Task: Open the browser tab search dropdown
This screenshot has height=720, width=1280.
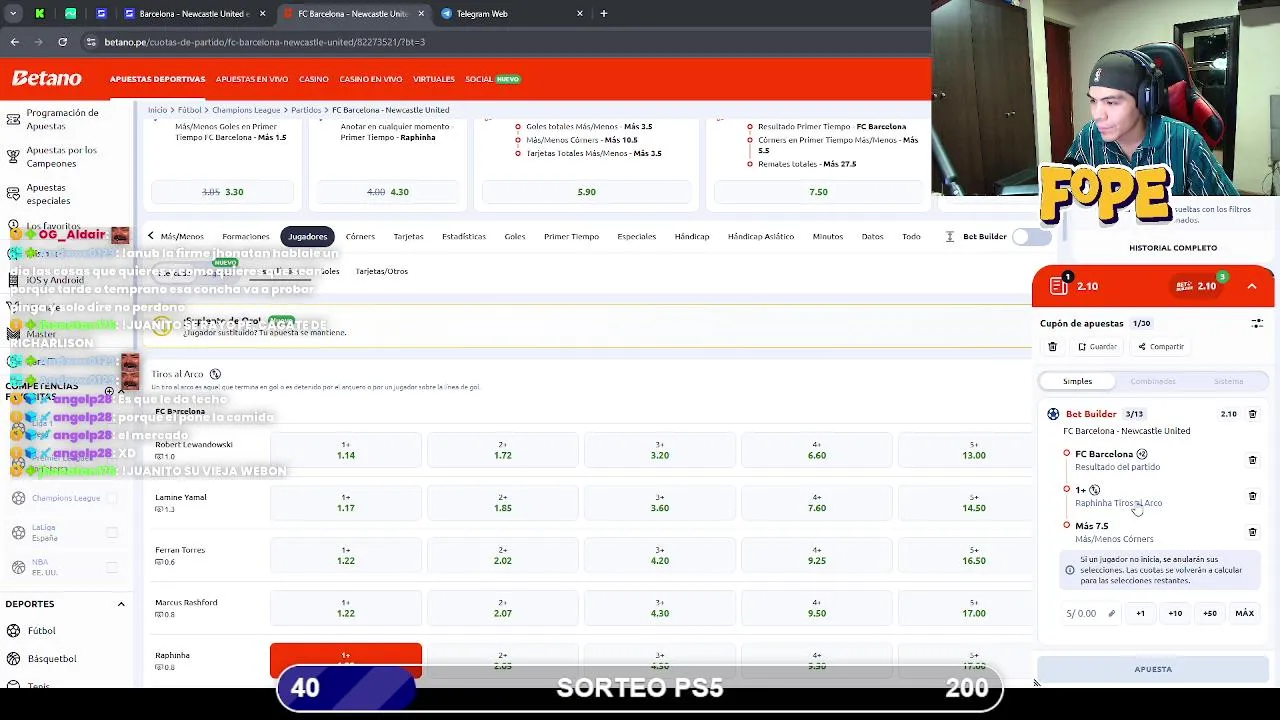Action: coord(13,14)
